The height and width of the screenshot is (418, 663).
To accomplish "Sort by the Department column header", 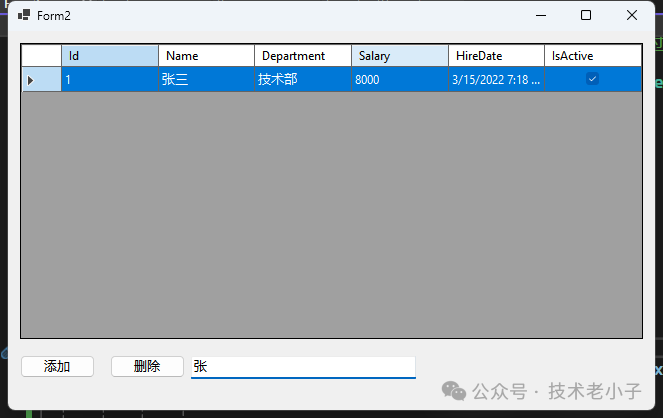I will coord(302,56).
